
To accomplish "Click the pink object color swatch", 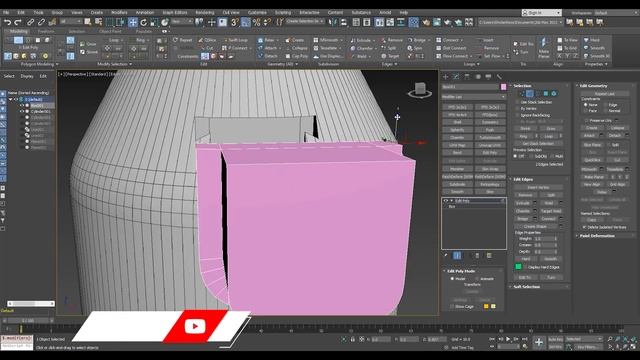I will coord(503,87).
